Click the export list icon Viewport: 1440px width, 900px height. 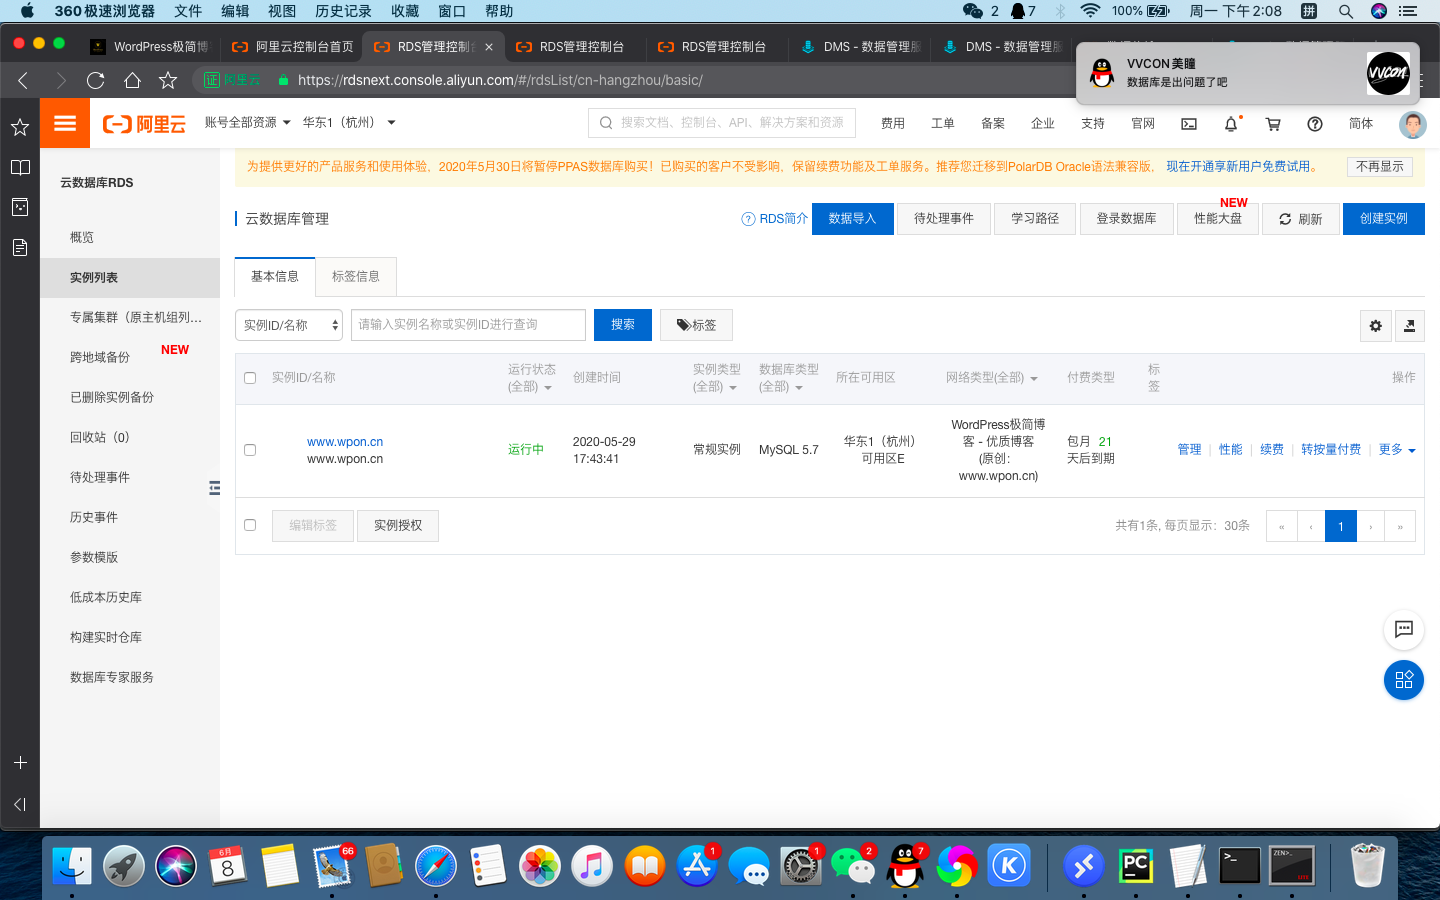pos(1409,326)
